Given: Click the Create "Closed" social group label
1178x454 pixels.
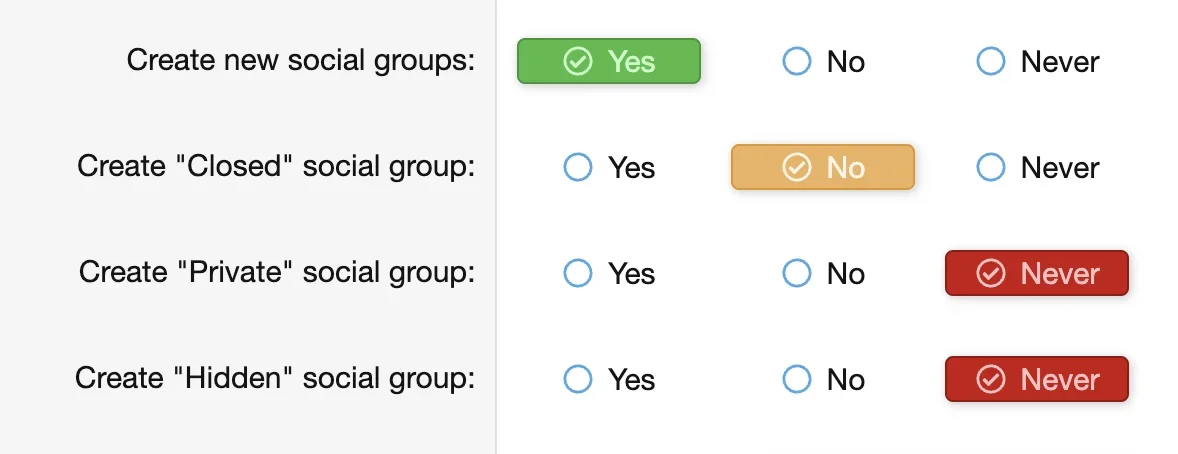Looking at the screenshot, I should tap(276, 166).
